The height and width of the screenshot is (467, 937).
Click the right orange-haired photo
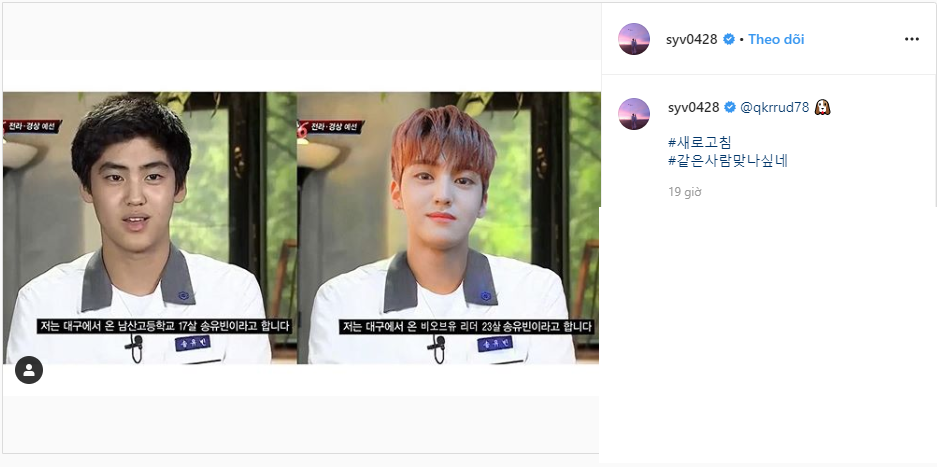pos(448,228)
